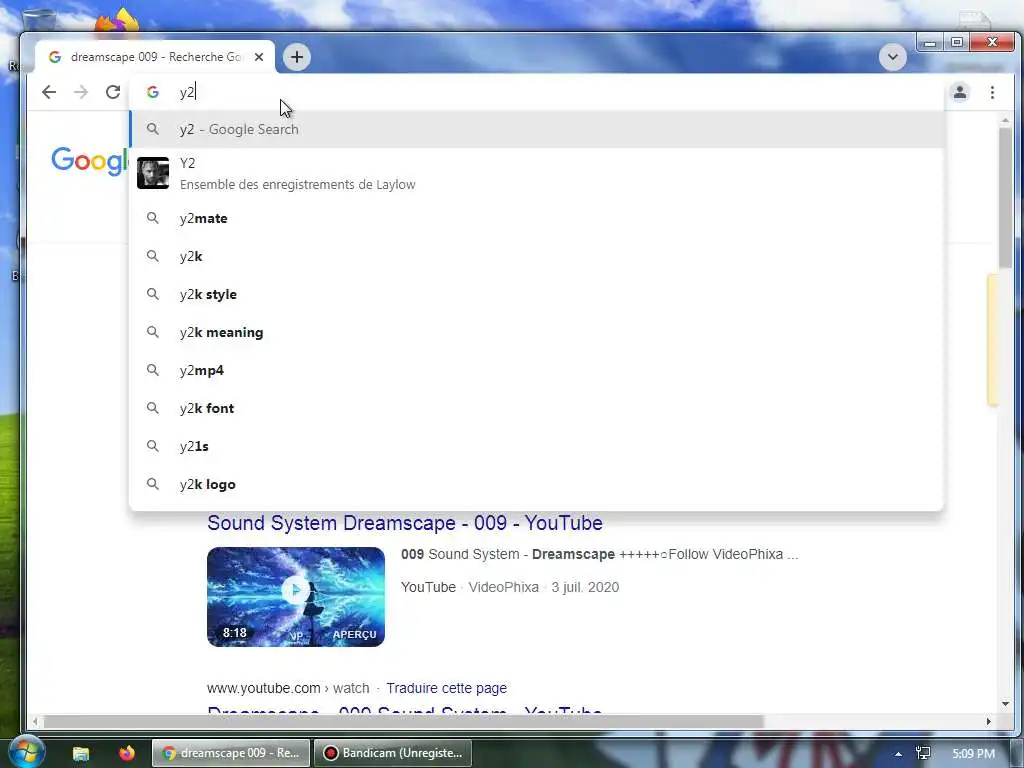The width and height of the screenshot is (1024, 768).
Task: Click the horizontal scrollbar thumb
Action: point(403,722)
